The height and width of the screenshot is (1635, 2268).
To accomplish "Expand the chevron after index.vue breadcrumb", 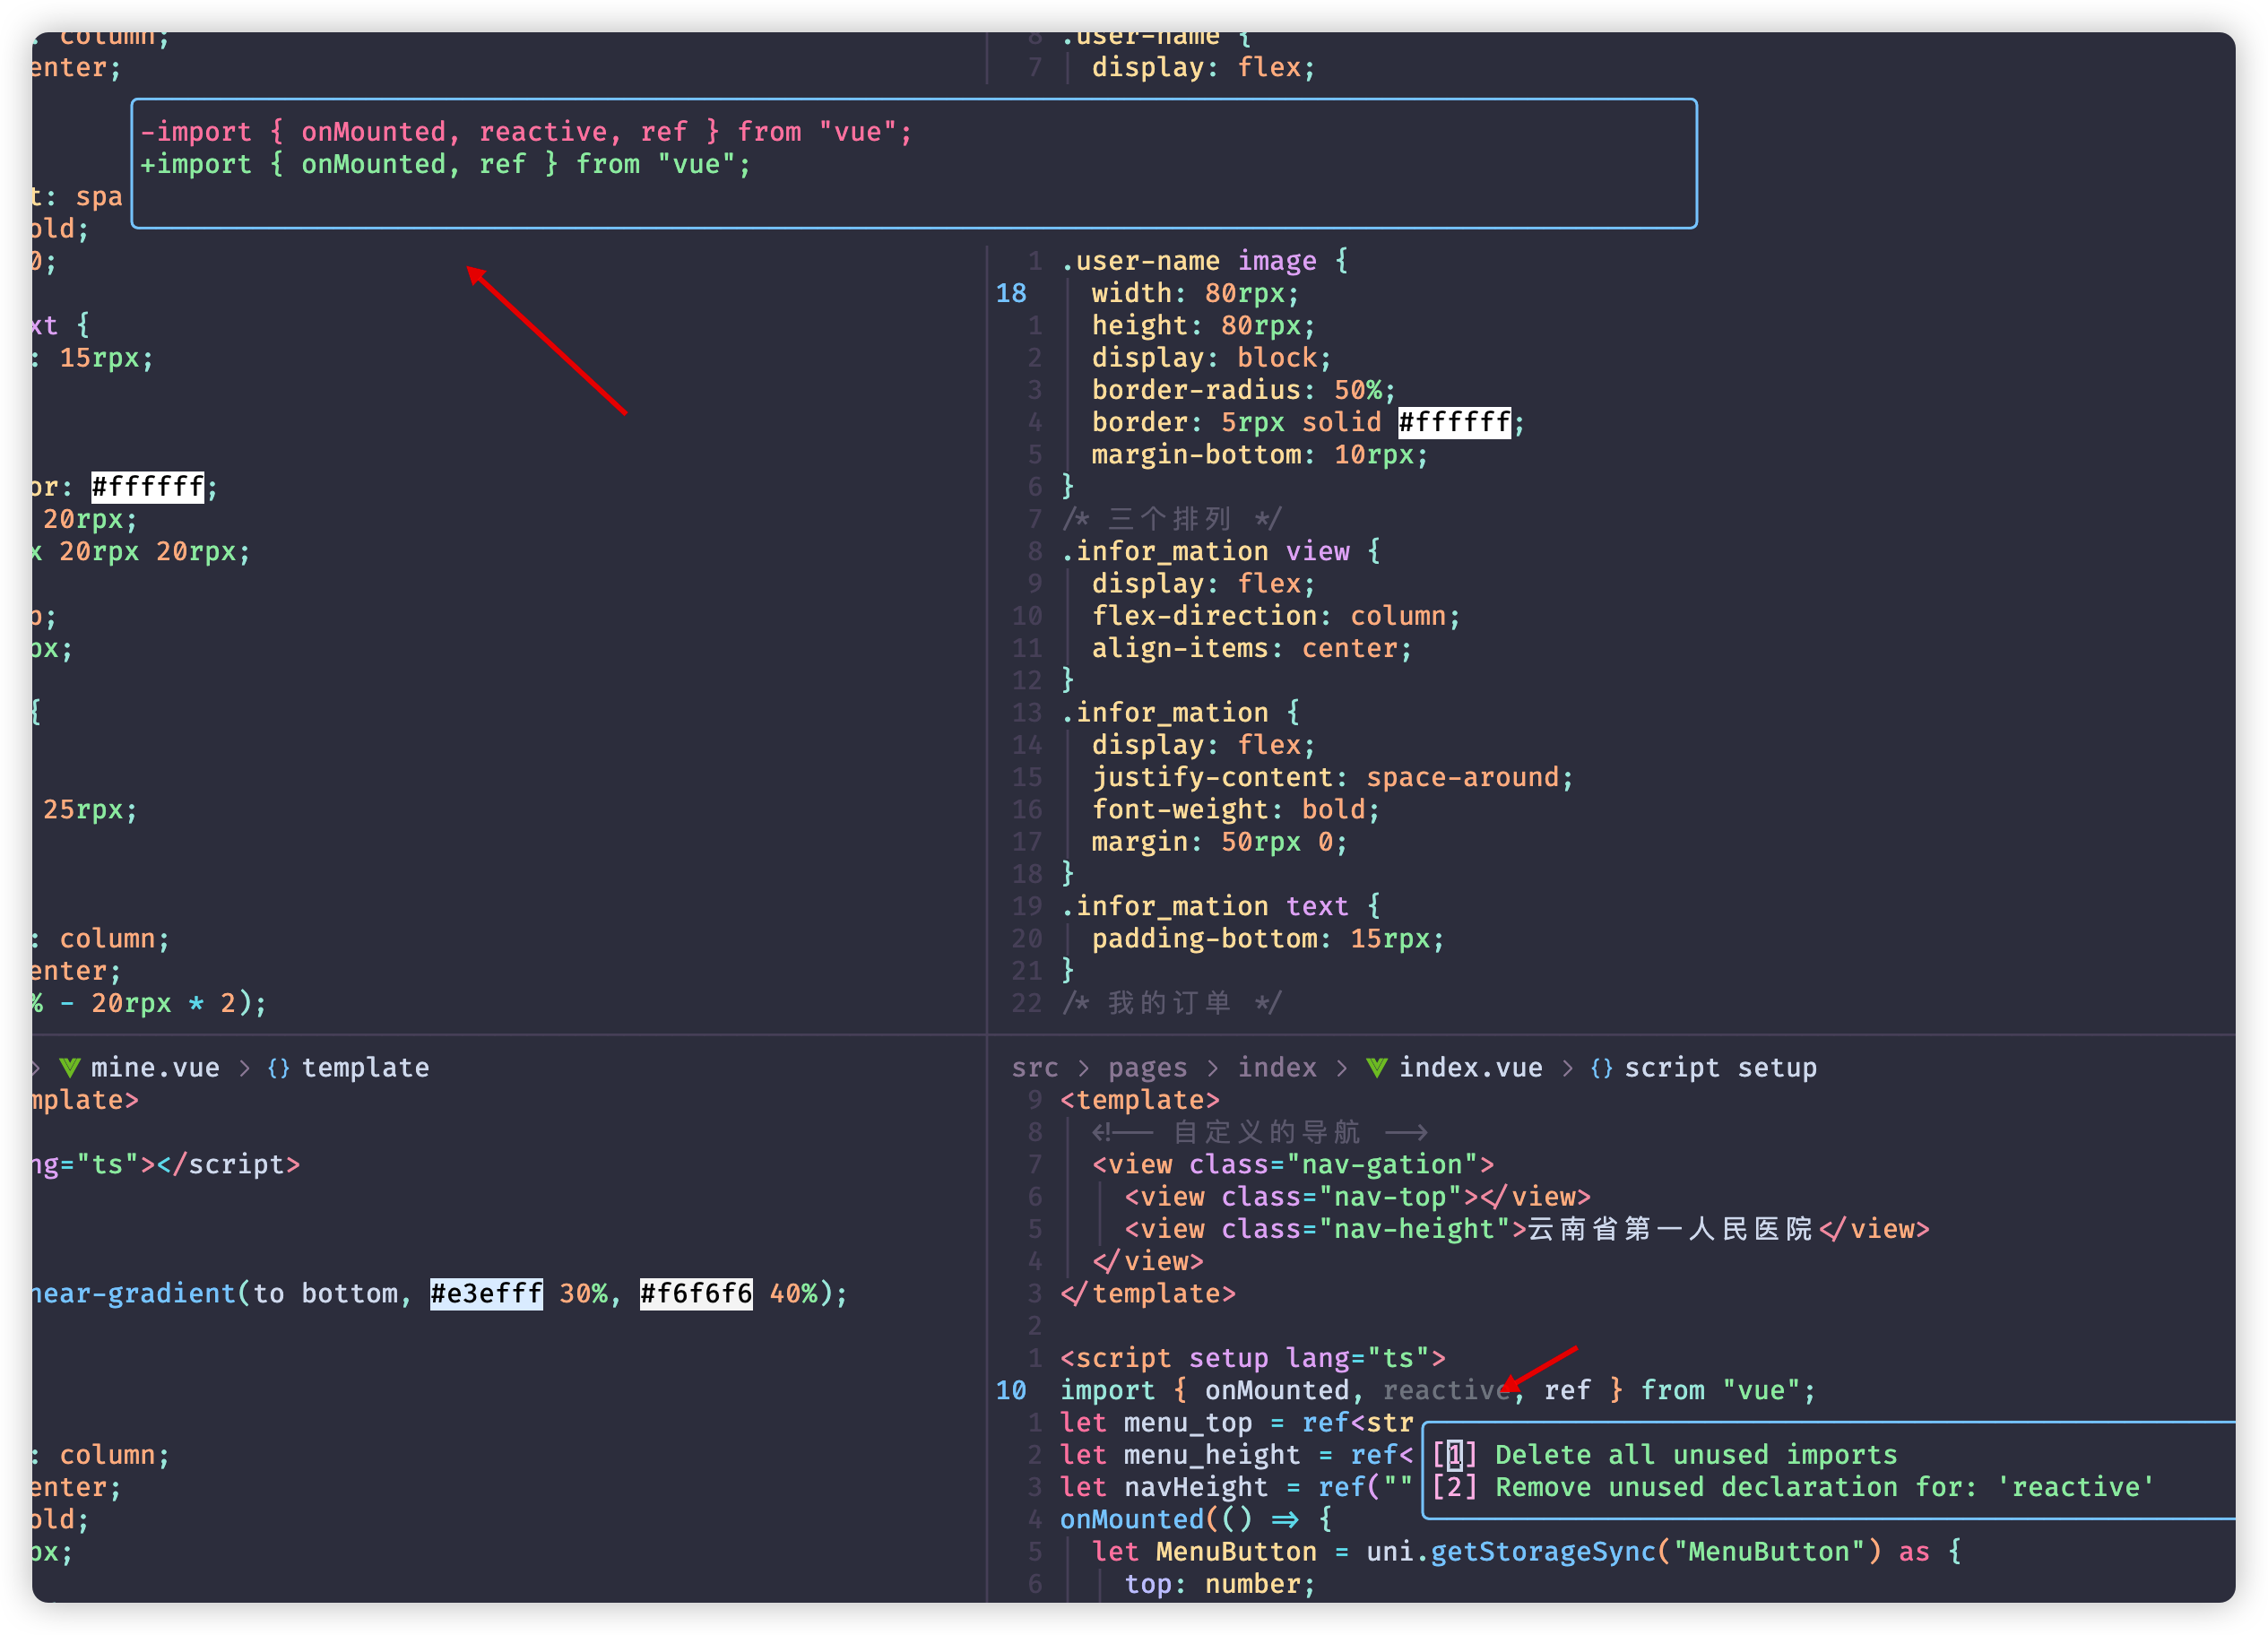I will (x=1568, y=1067).
